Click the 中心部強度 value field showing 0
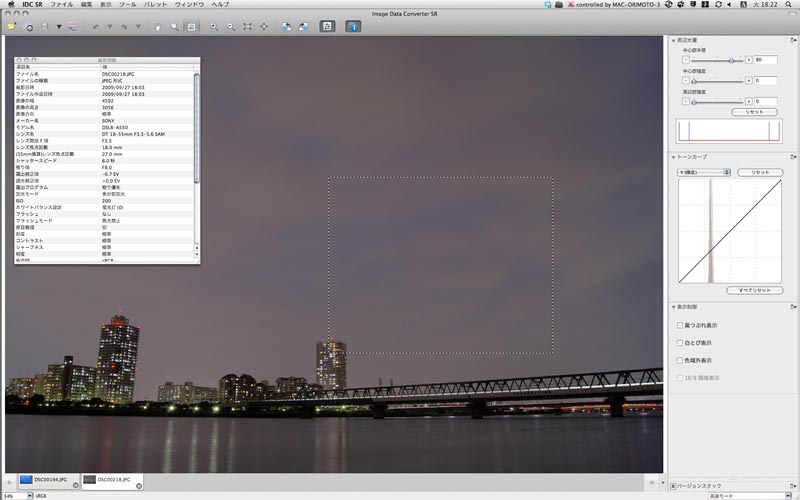Screen dimensions: 800x500 point(765,81)
